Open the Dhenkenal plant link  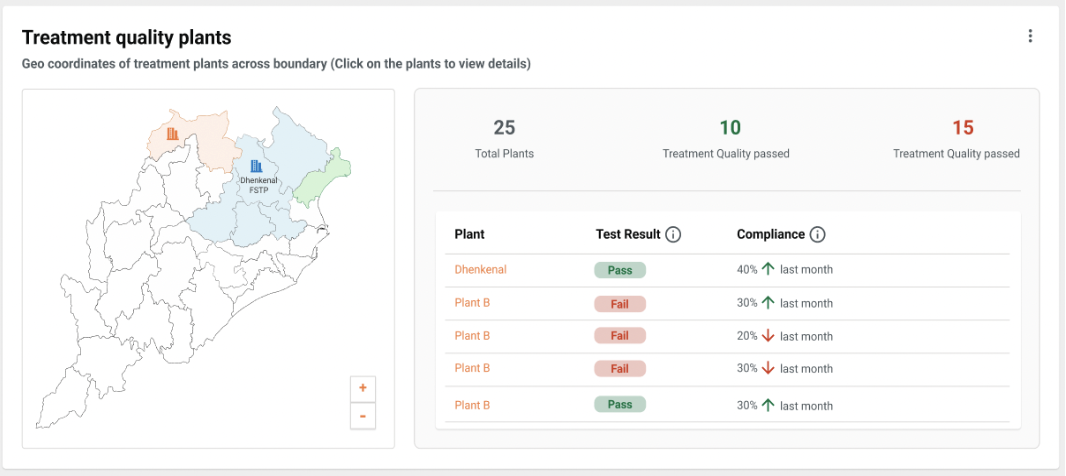480,269
